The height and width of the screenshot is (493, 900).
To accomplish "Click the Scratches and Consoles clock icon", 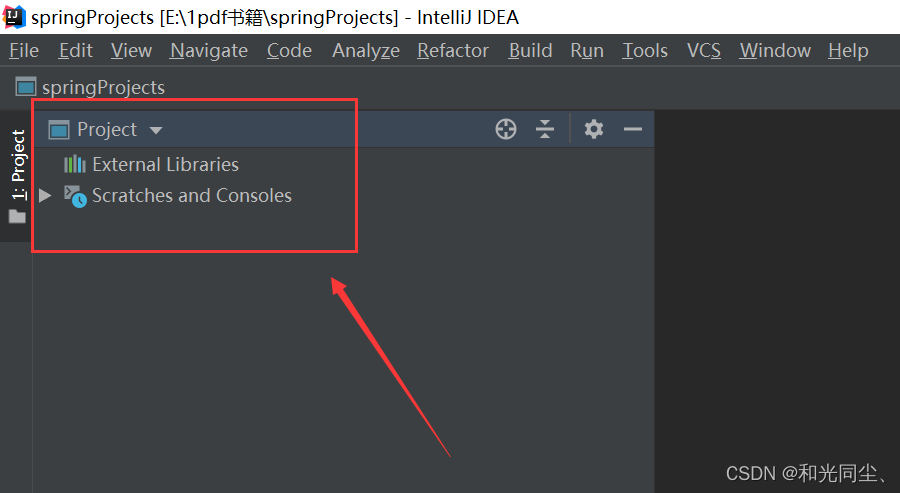I will (75, 196).
